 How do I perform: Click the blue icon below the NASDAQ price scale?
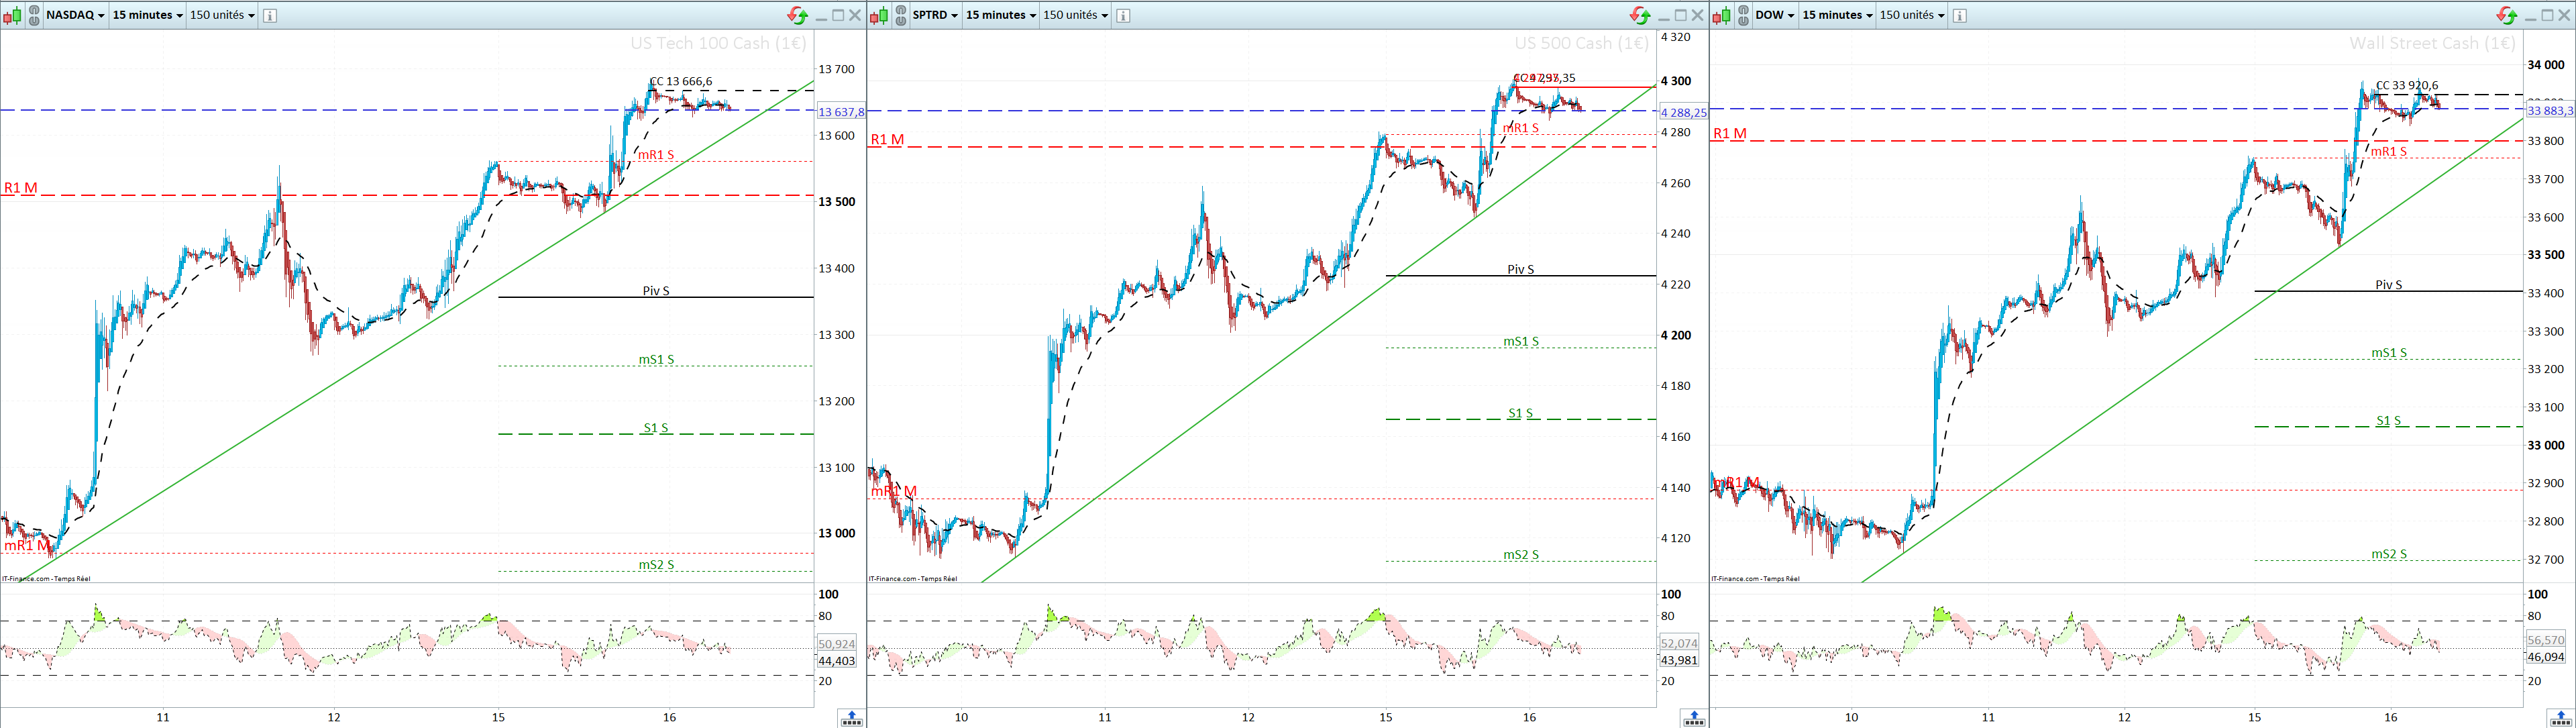pyautogui.click(x=851, y=718)
